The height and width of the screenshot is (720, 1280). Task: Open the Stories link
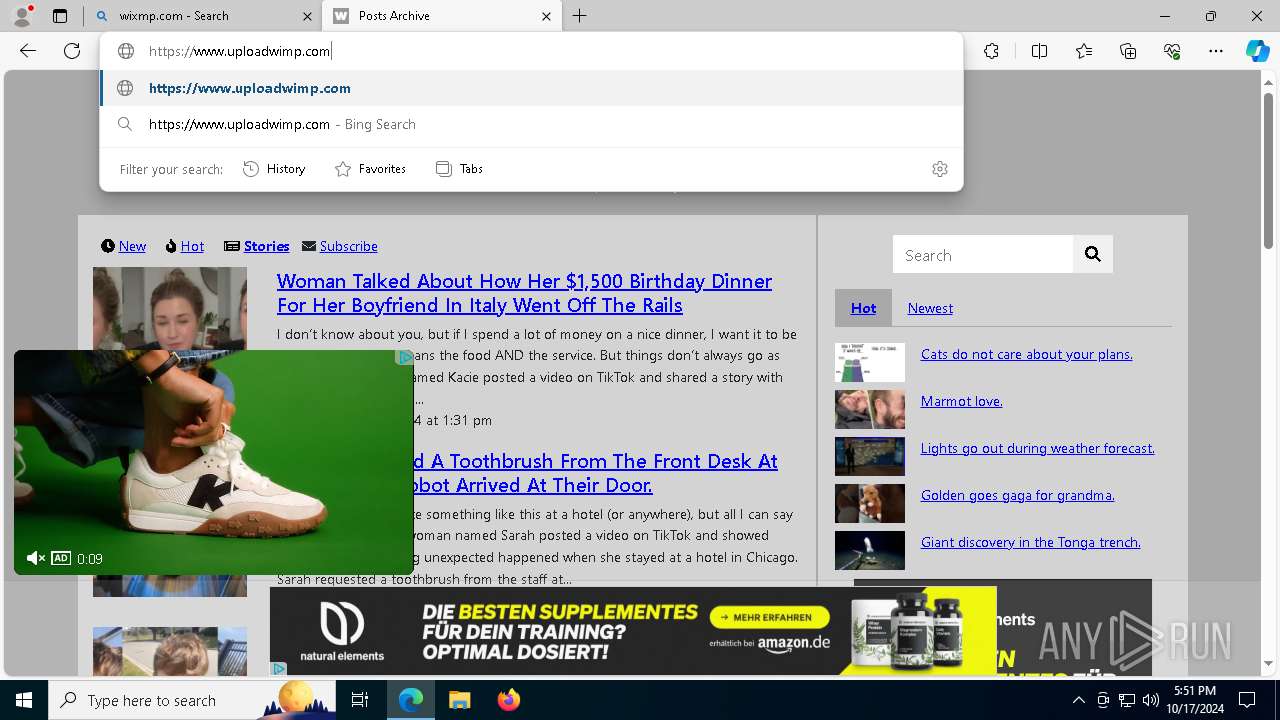click(x=266, y=246)
